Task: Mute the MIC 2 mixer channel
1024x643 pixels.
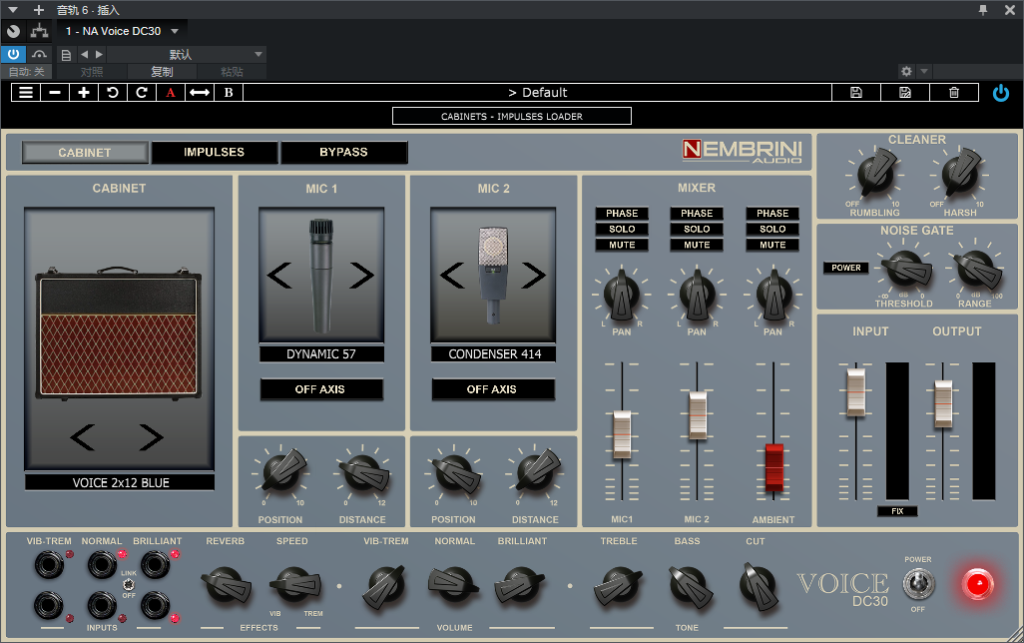Action: click(697, 245)
